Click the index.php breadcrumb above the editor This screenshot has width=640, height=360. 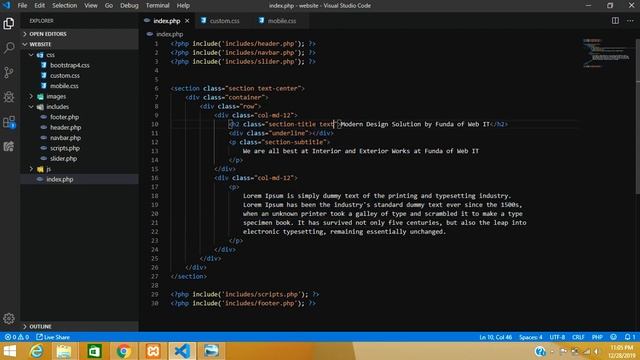pos(165,34)
